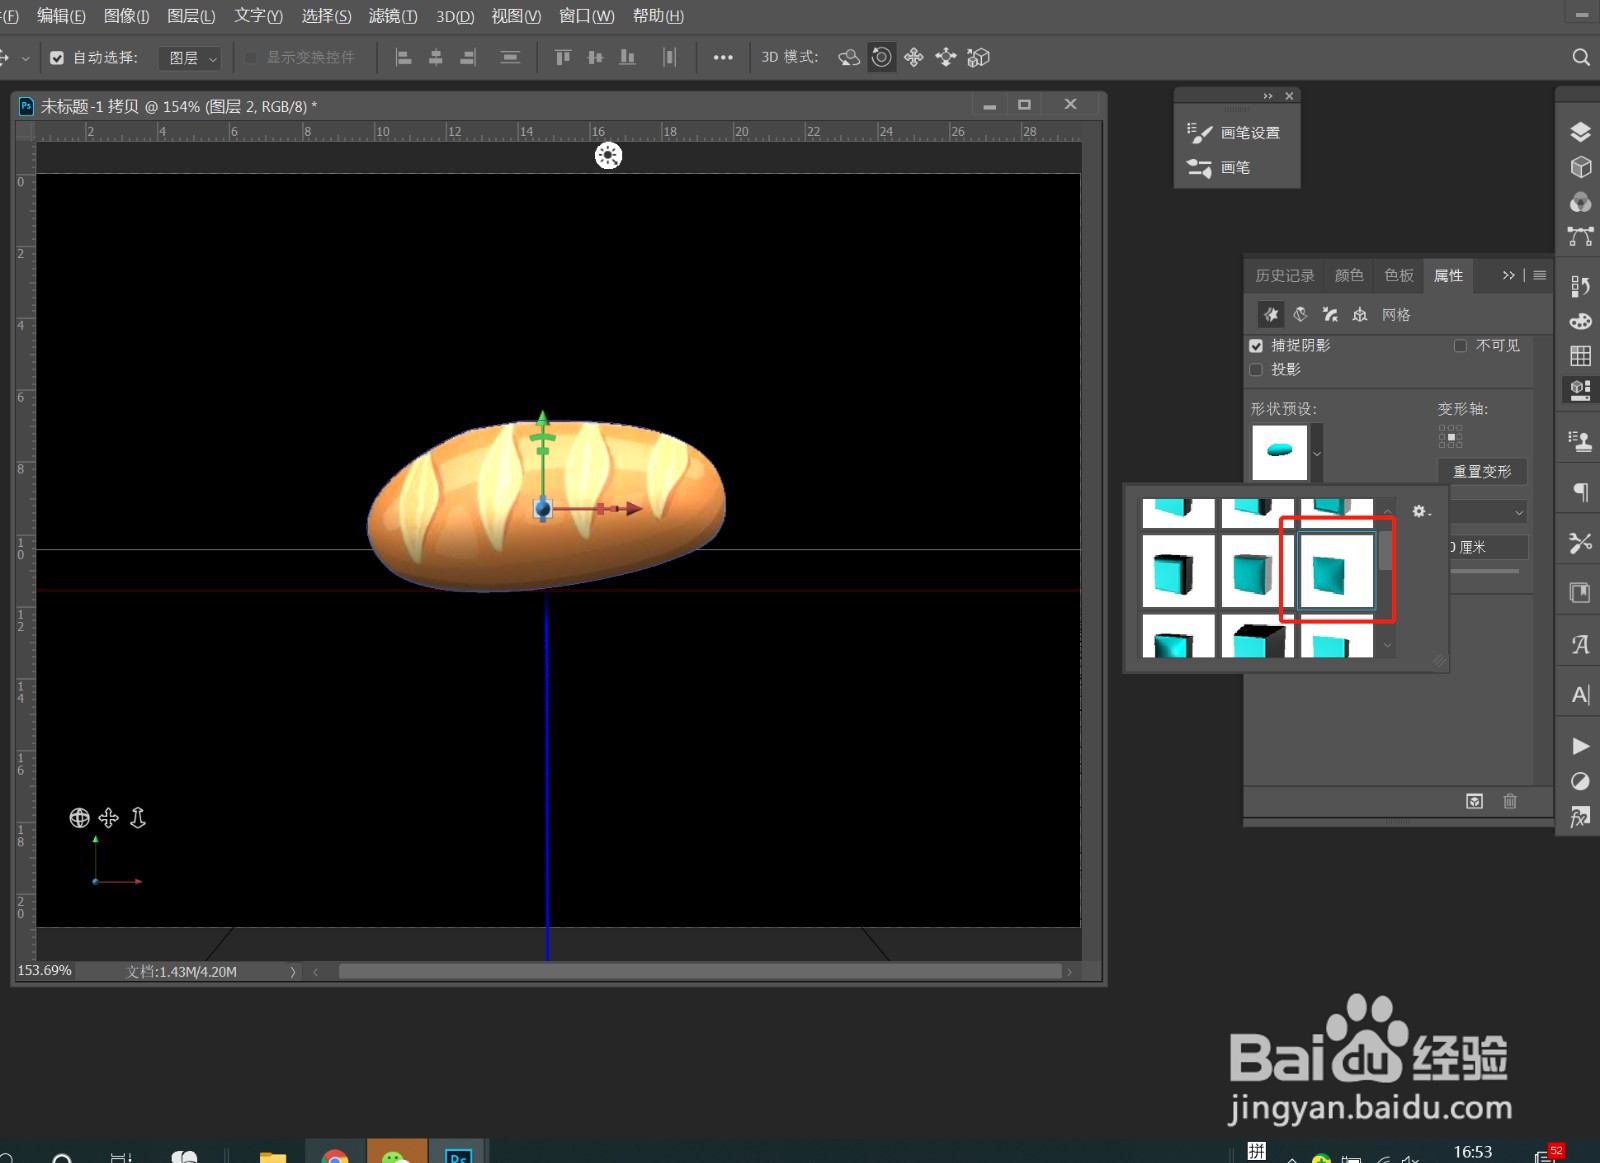Viewport: 1600px width, 1163px height.
Task: Open the 编辑 menu
Action: (x=61, y=16)
